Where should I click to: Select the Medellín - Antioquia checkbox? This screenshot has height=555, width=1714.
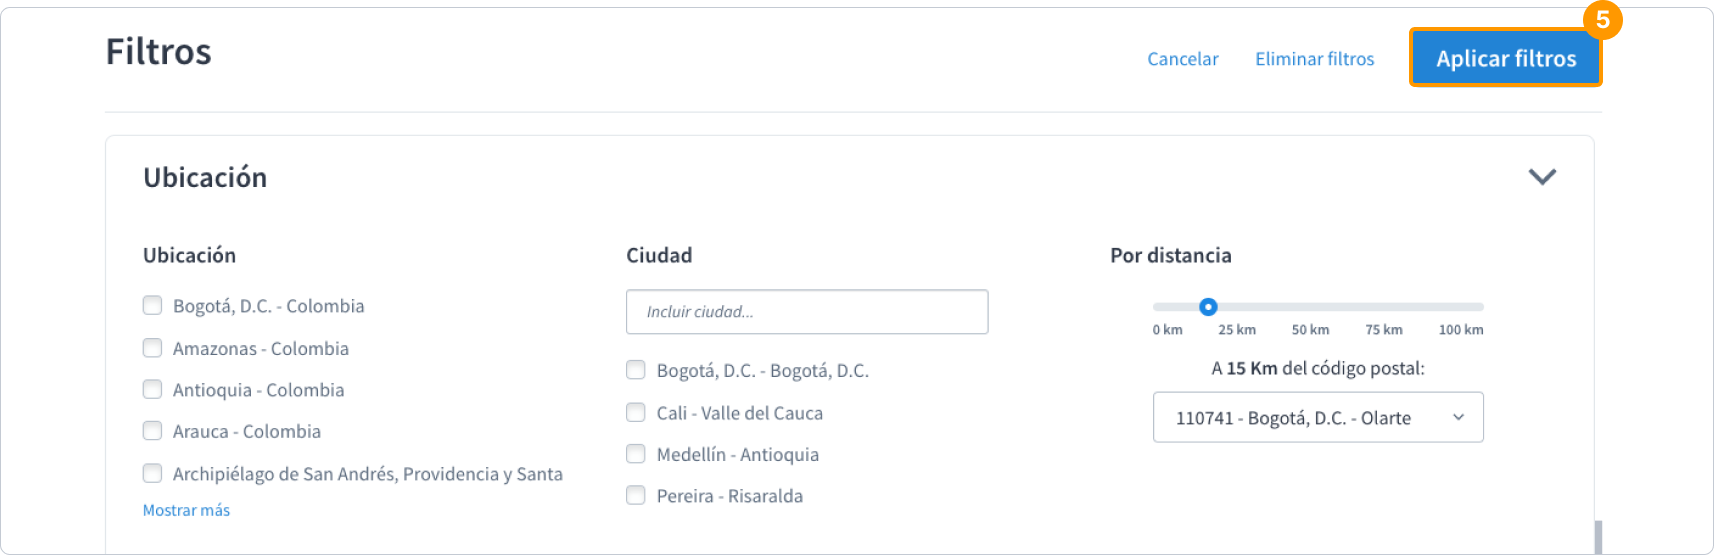636,454
